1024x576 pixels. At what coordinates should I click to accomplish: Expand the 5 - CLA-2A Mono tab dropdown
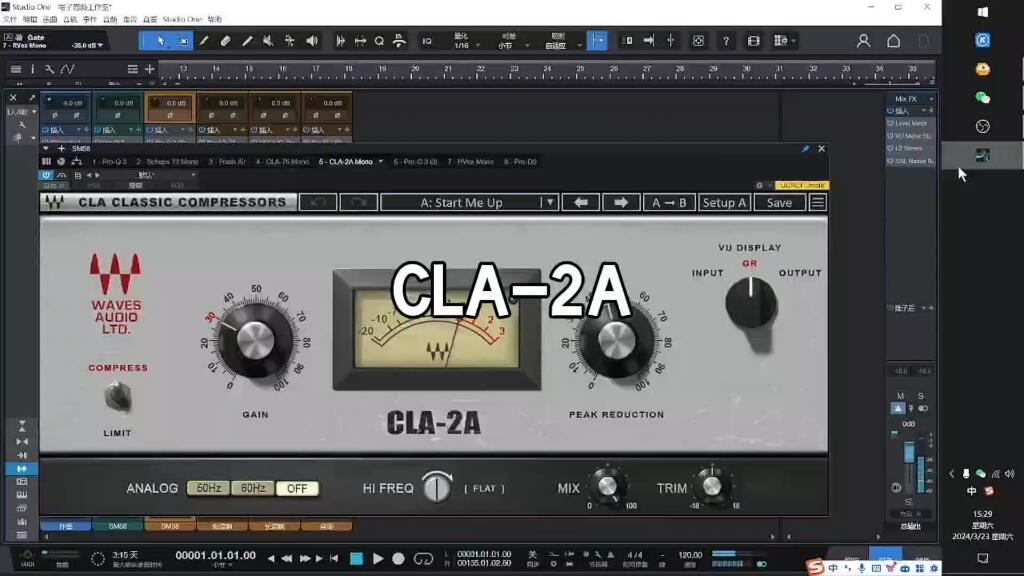381,162
